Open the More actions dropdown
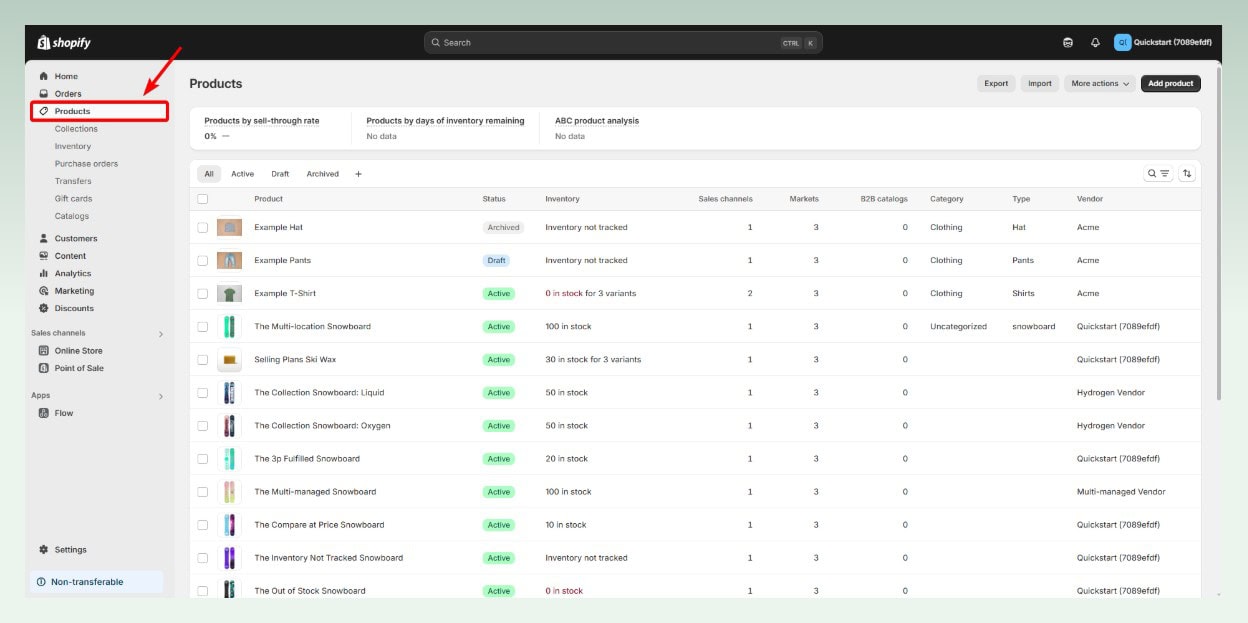Image resolution: width=1248 pixels, height=623 pixels. click(x=1100, y=84)
